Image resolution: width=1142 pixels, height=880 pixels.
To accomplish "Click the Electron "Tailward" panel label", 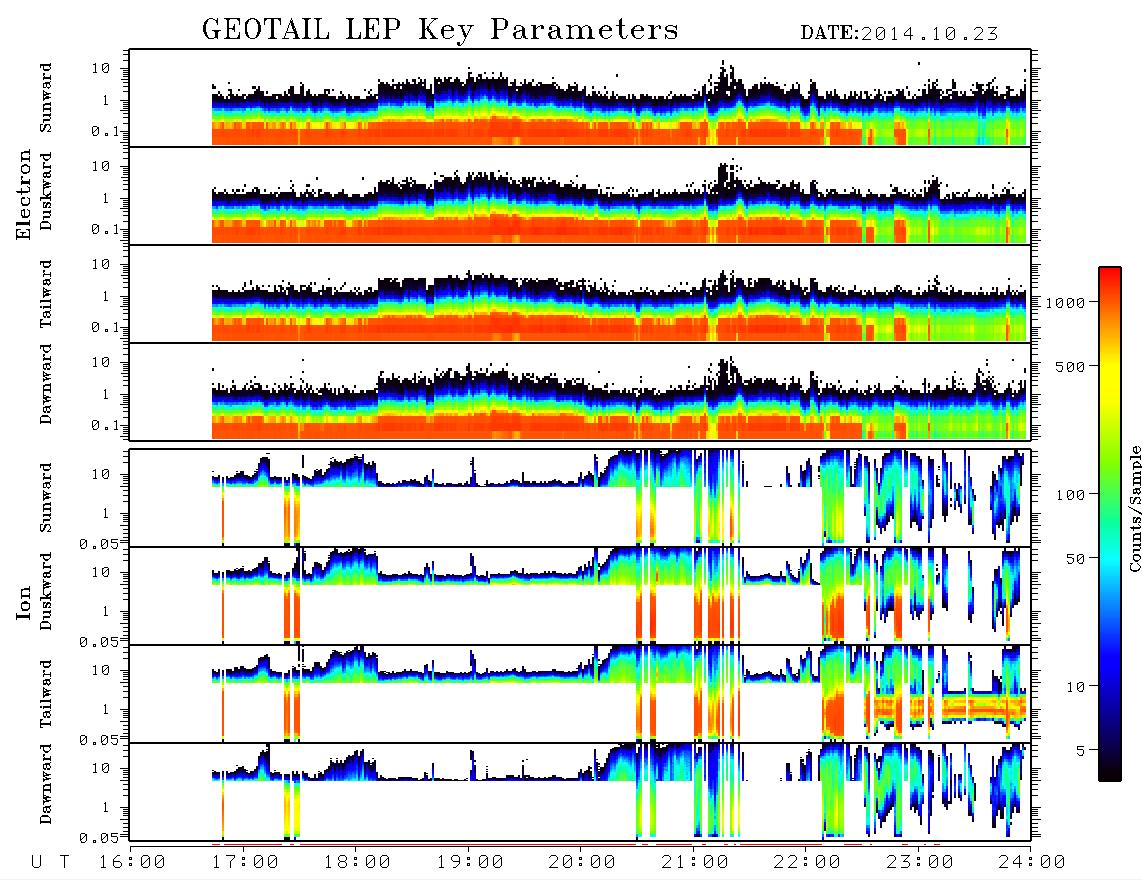I will pyautogui.click(x=46, y=294).
